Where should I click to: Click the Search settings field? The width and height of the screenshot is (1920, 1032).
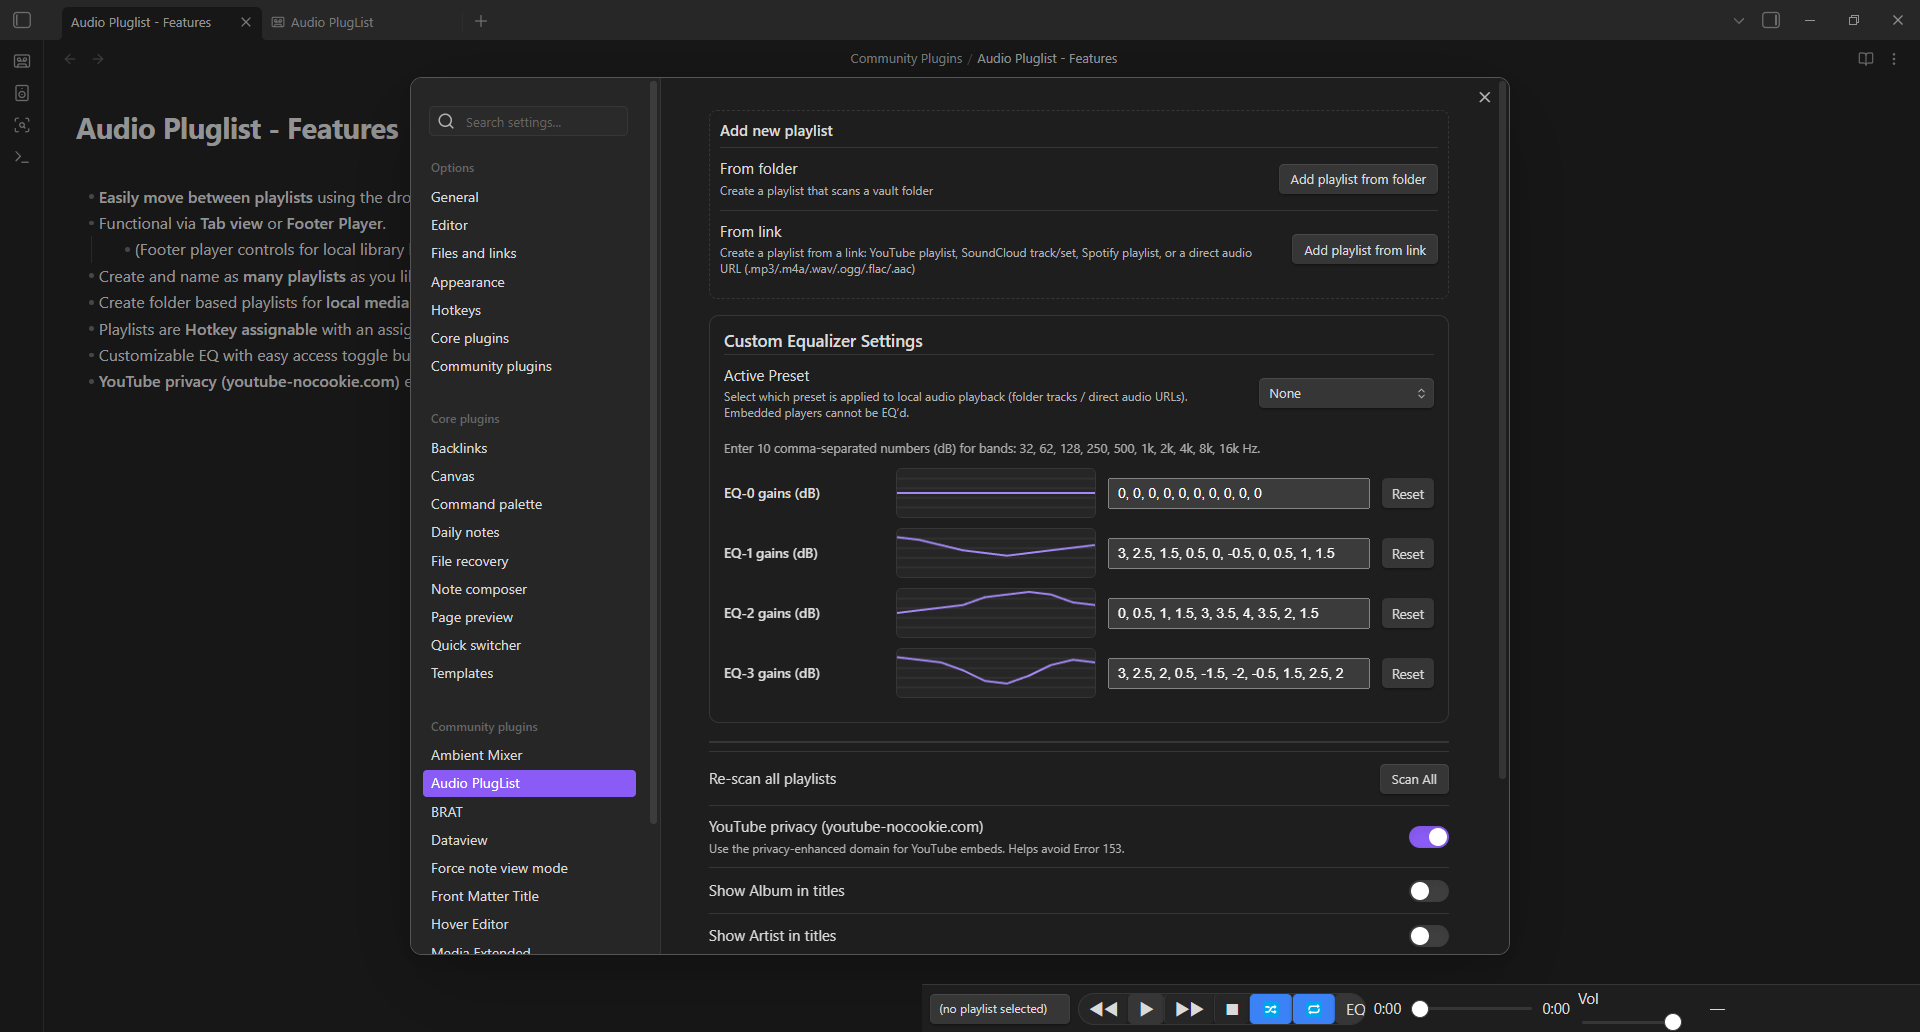point(529,122)
